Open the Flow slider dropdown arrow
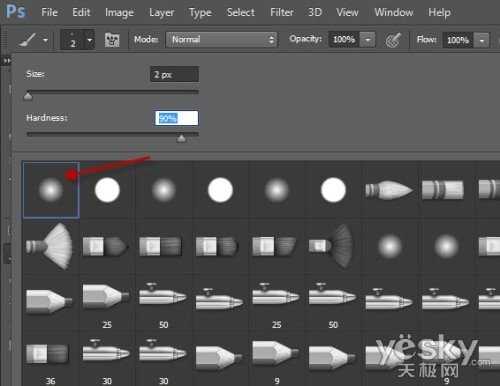The height and width of the screenshot is (386, 500). point(482,40)
